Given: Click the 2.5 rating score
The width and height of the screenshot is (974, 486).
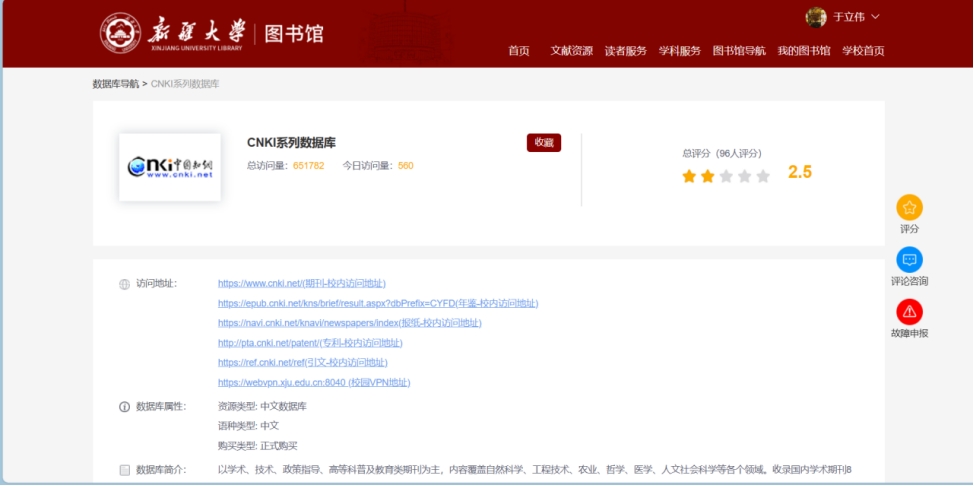Looking at the screenshot, I should tap(800, 172).
